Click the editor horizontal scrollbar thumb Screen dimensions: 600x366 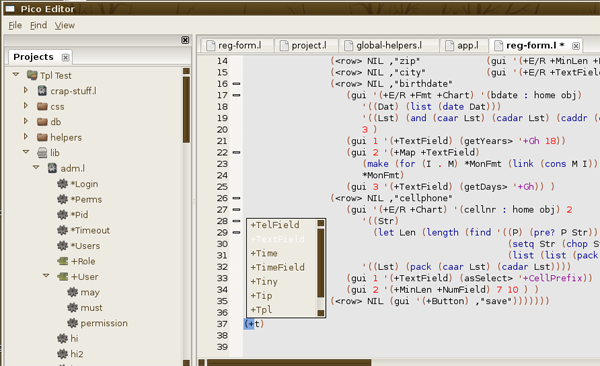(x=289, y=362)
